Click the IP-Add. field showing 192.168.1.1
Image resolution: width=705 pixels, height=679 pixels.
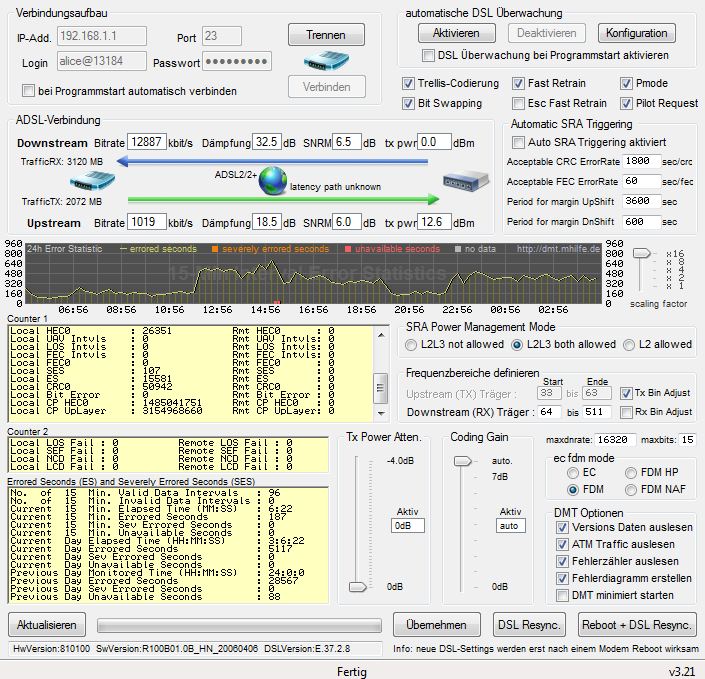coord(102,36)
